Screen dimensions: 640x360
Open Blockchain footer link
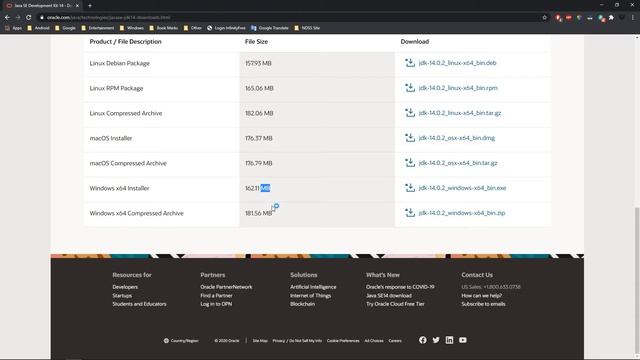(302, 304)
